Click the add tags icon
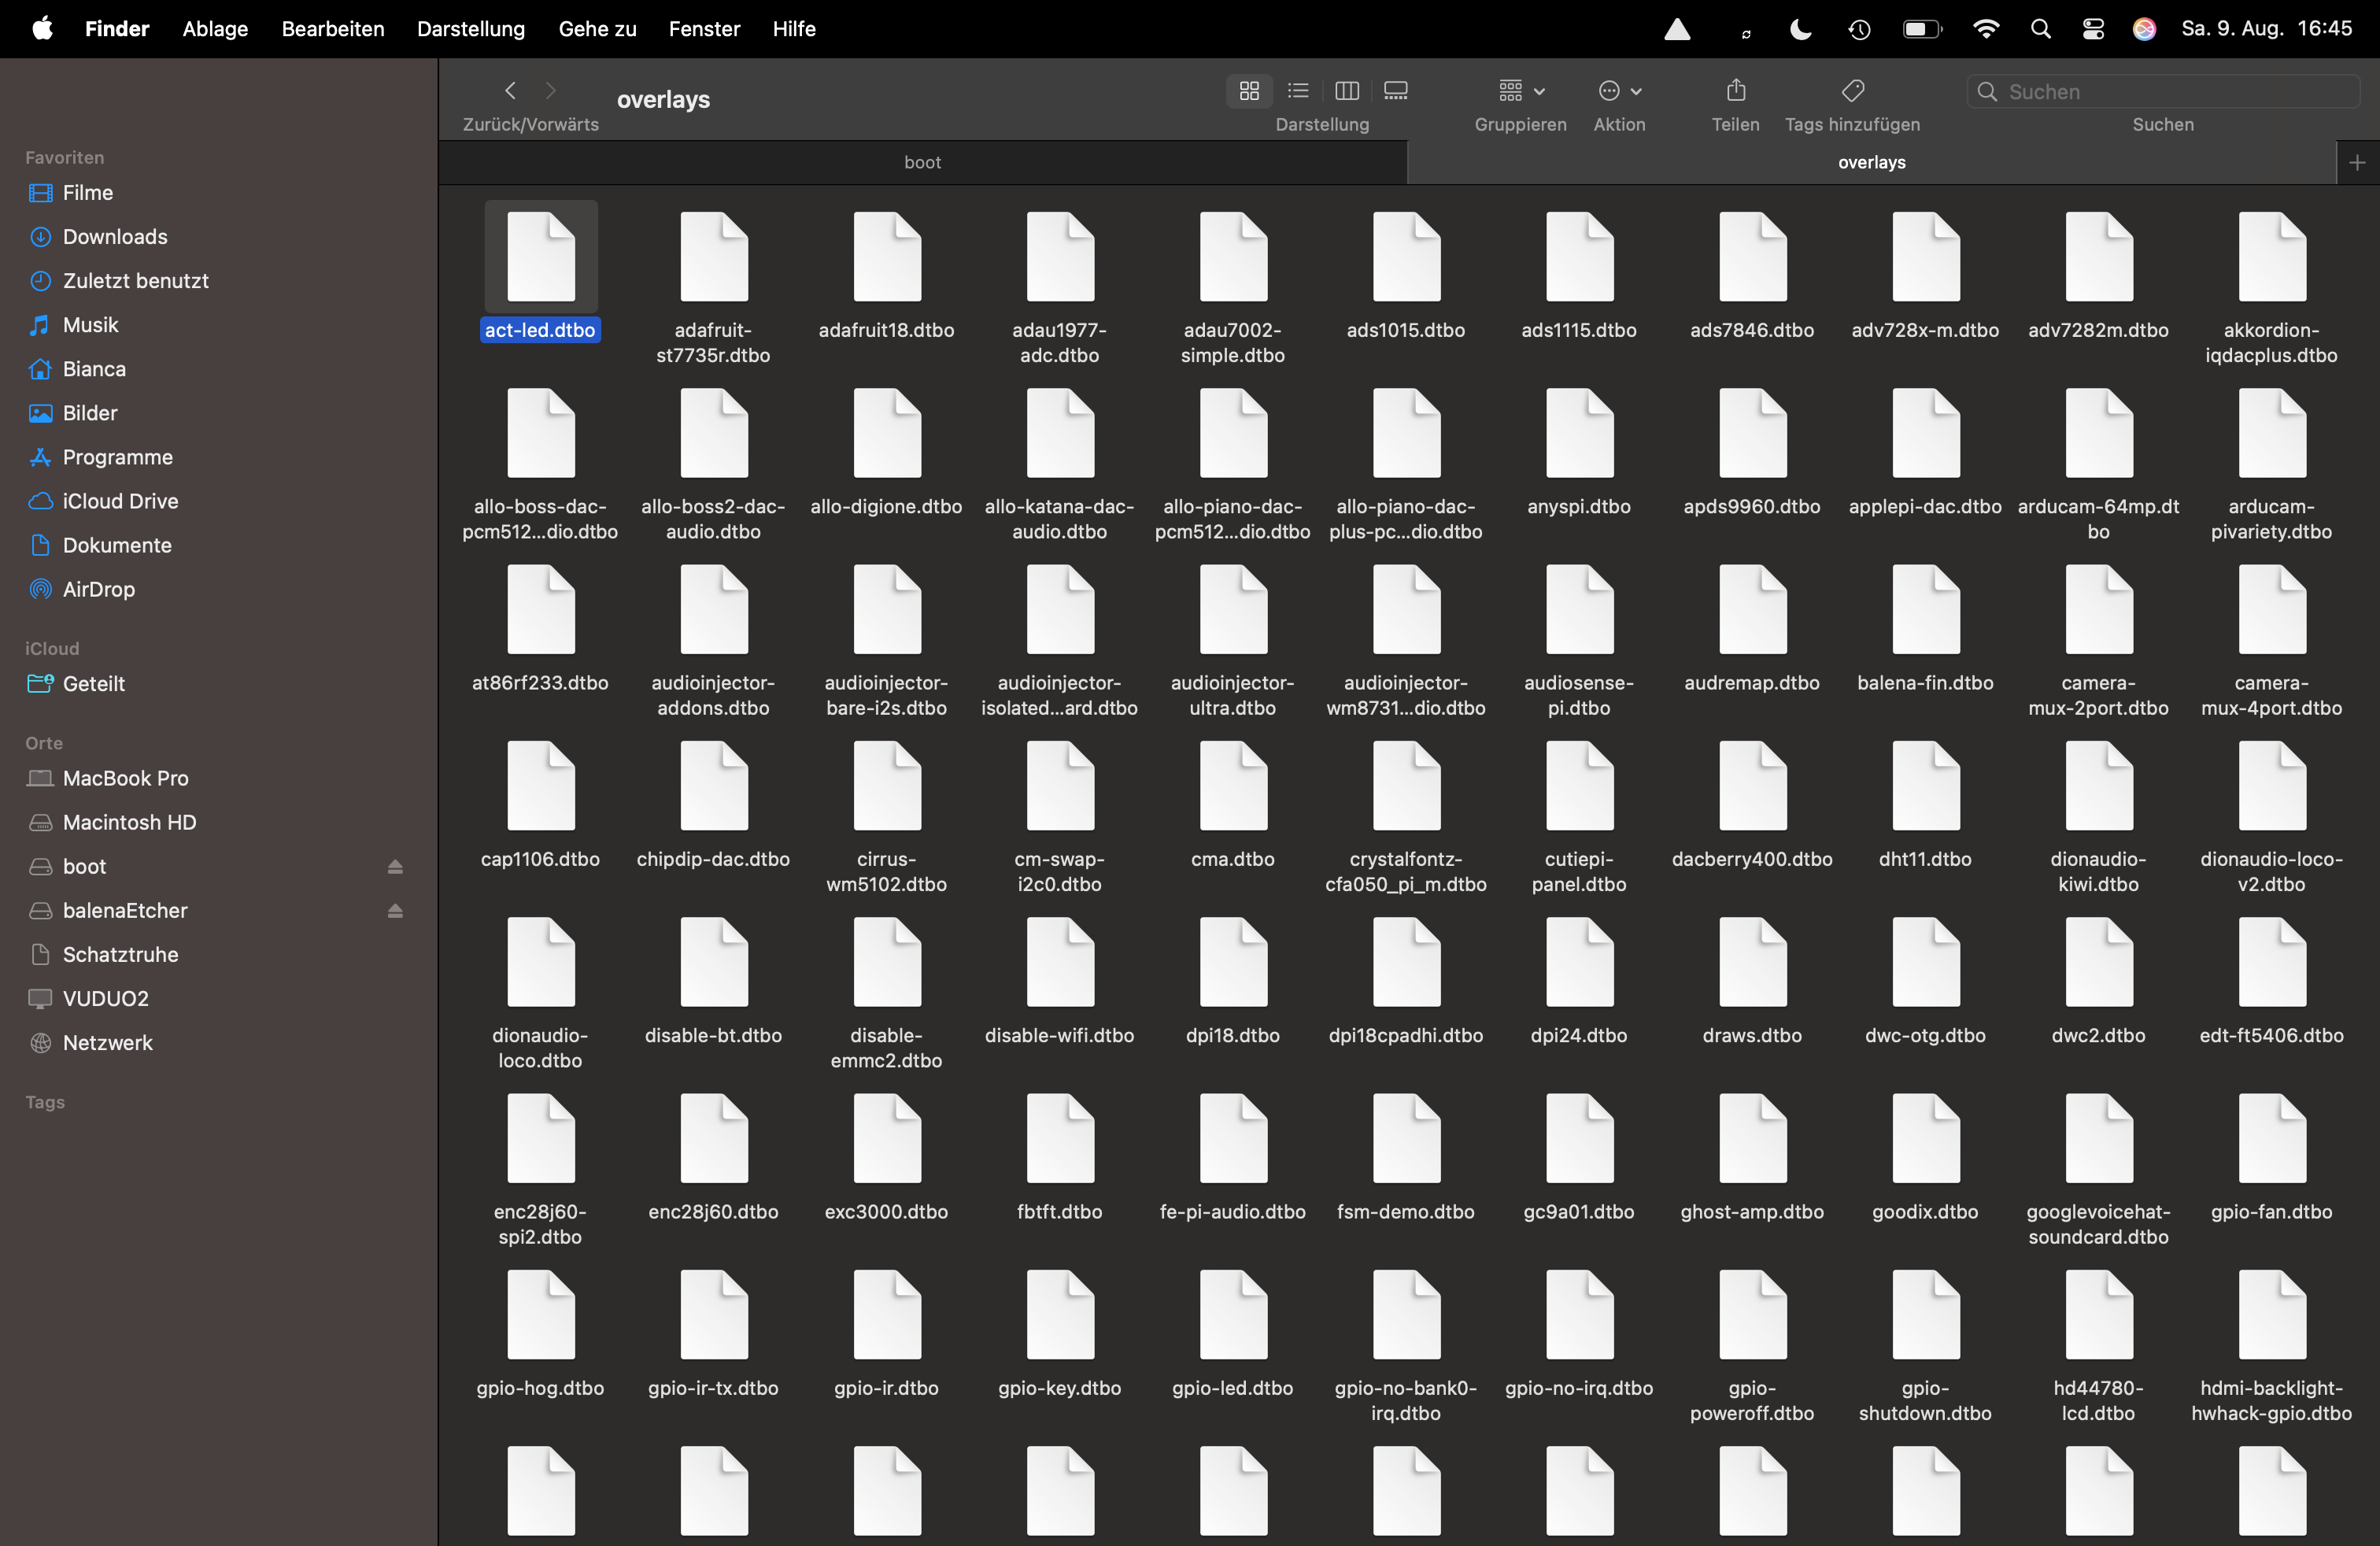The height and width of the screenshot is (1546, 2380). pyautogui.click(x=1852, y=91)
